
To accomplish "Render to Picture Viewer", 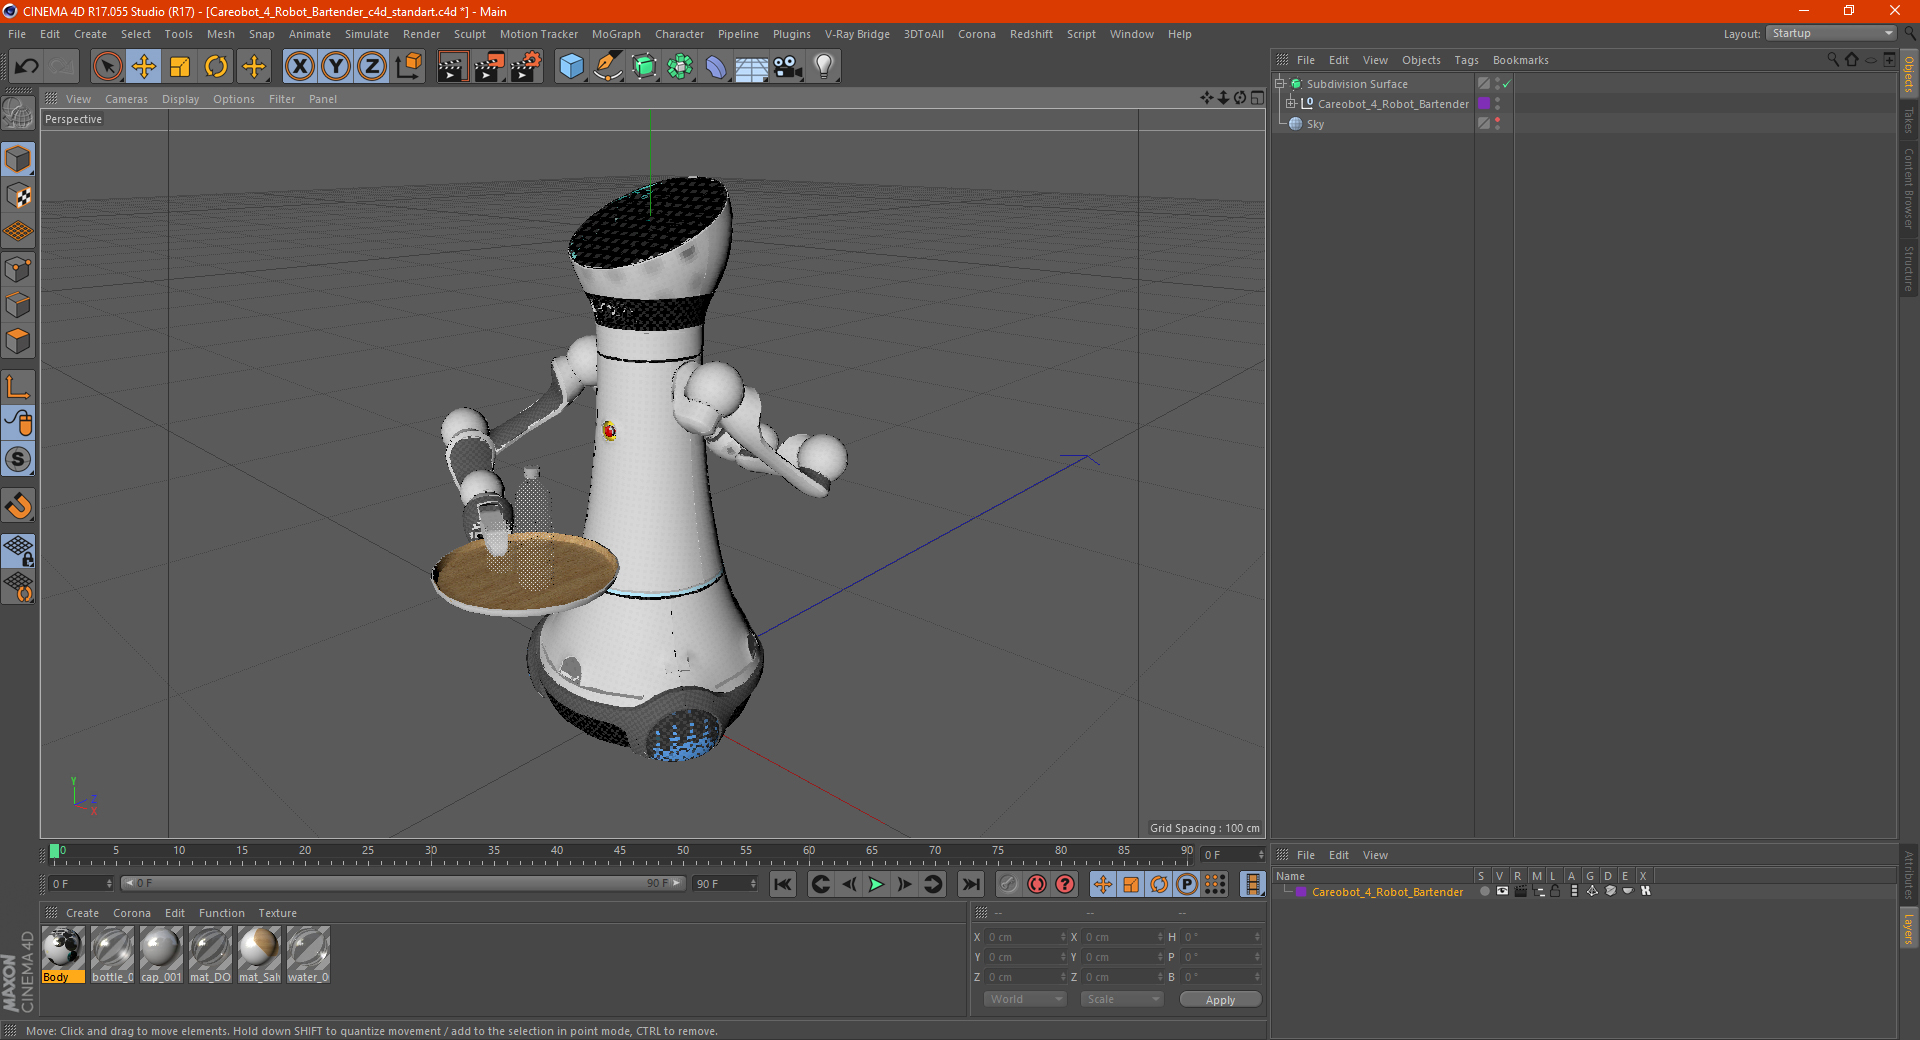I will [489, 67].
